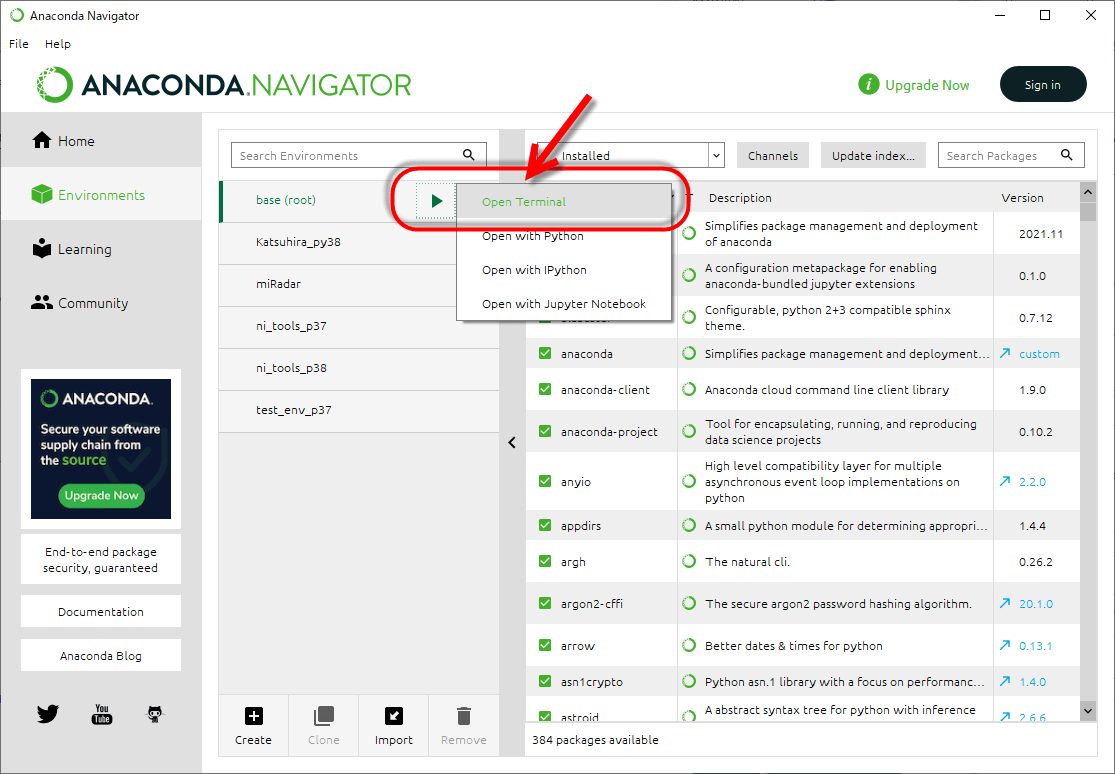1115x774 pixels.
Task: Click the Upgrade Now header link
Action: [927, 85]
